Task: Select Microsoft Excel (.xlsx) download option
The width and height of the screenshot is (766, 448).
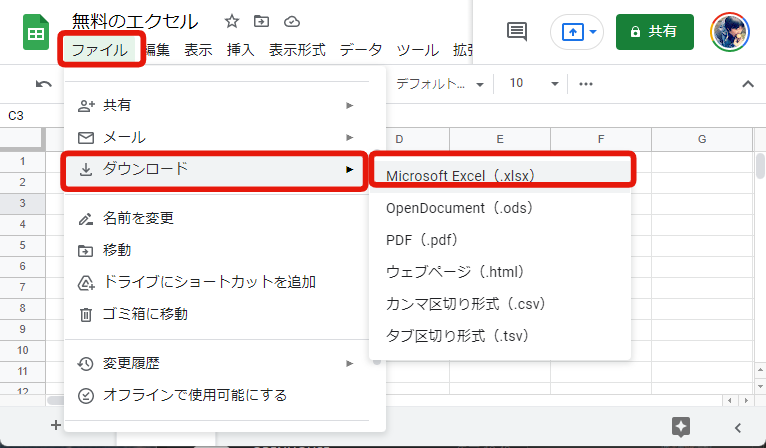Action: (x=461, y=176)
